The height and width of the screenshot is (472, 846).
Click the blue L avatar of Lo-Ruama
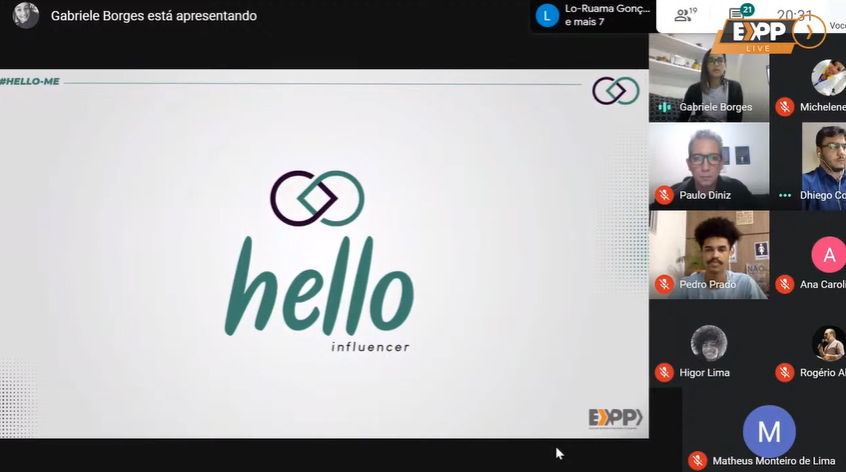point(547,16)
